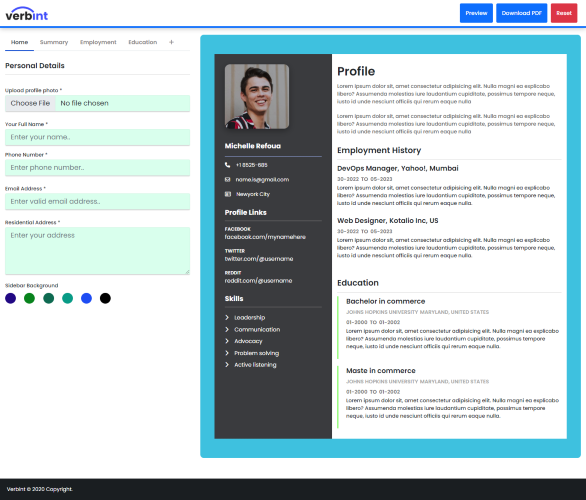
Task: Click Web Designer, Kotalio Inc, US entry
Action: (x=388, y=220)
